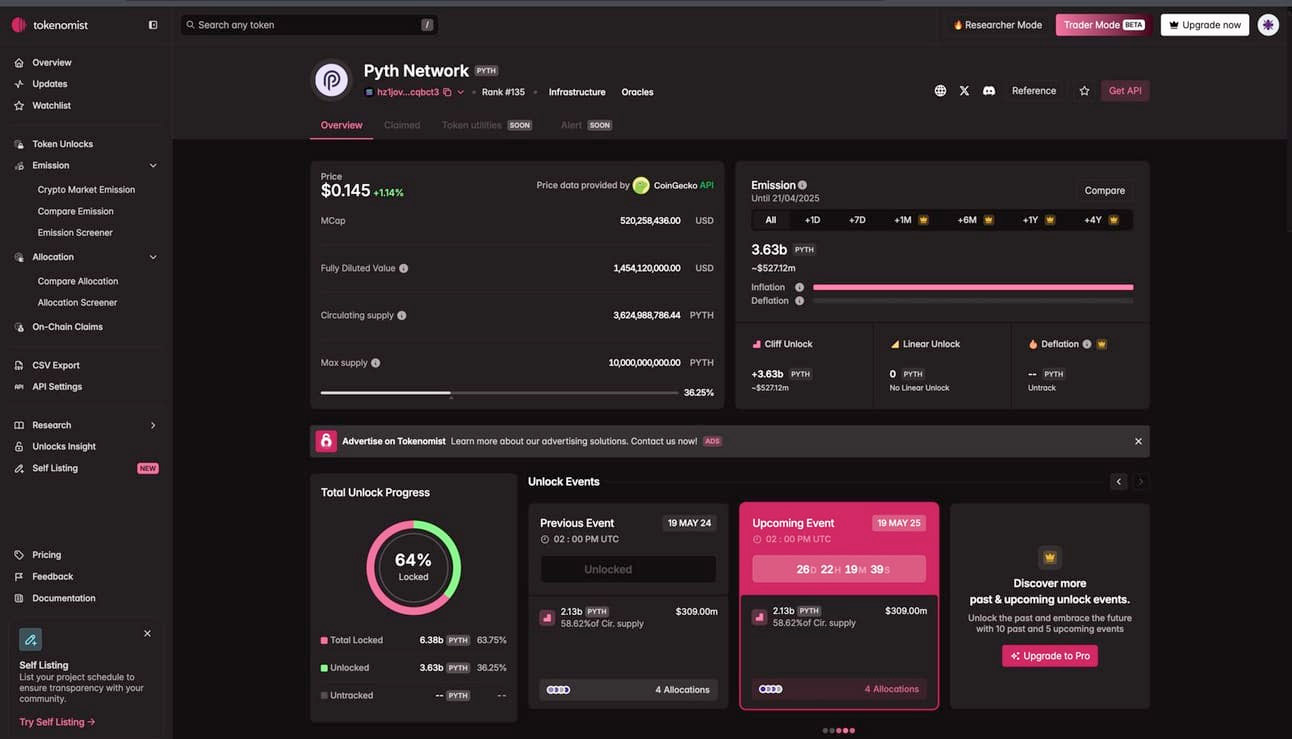The image size is (1292, 739).
Task: Collapse the Emission sidebar section
Action: pos(152,165)
